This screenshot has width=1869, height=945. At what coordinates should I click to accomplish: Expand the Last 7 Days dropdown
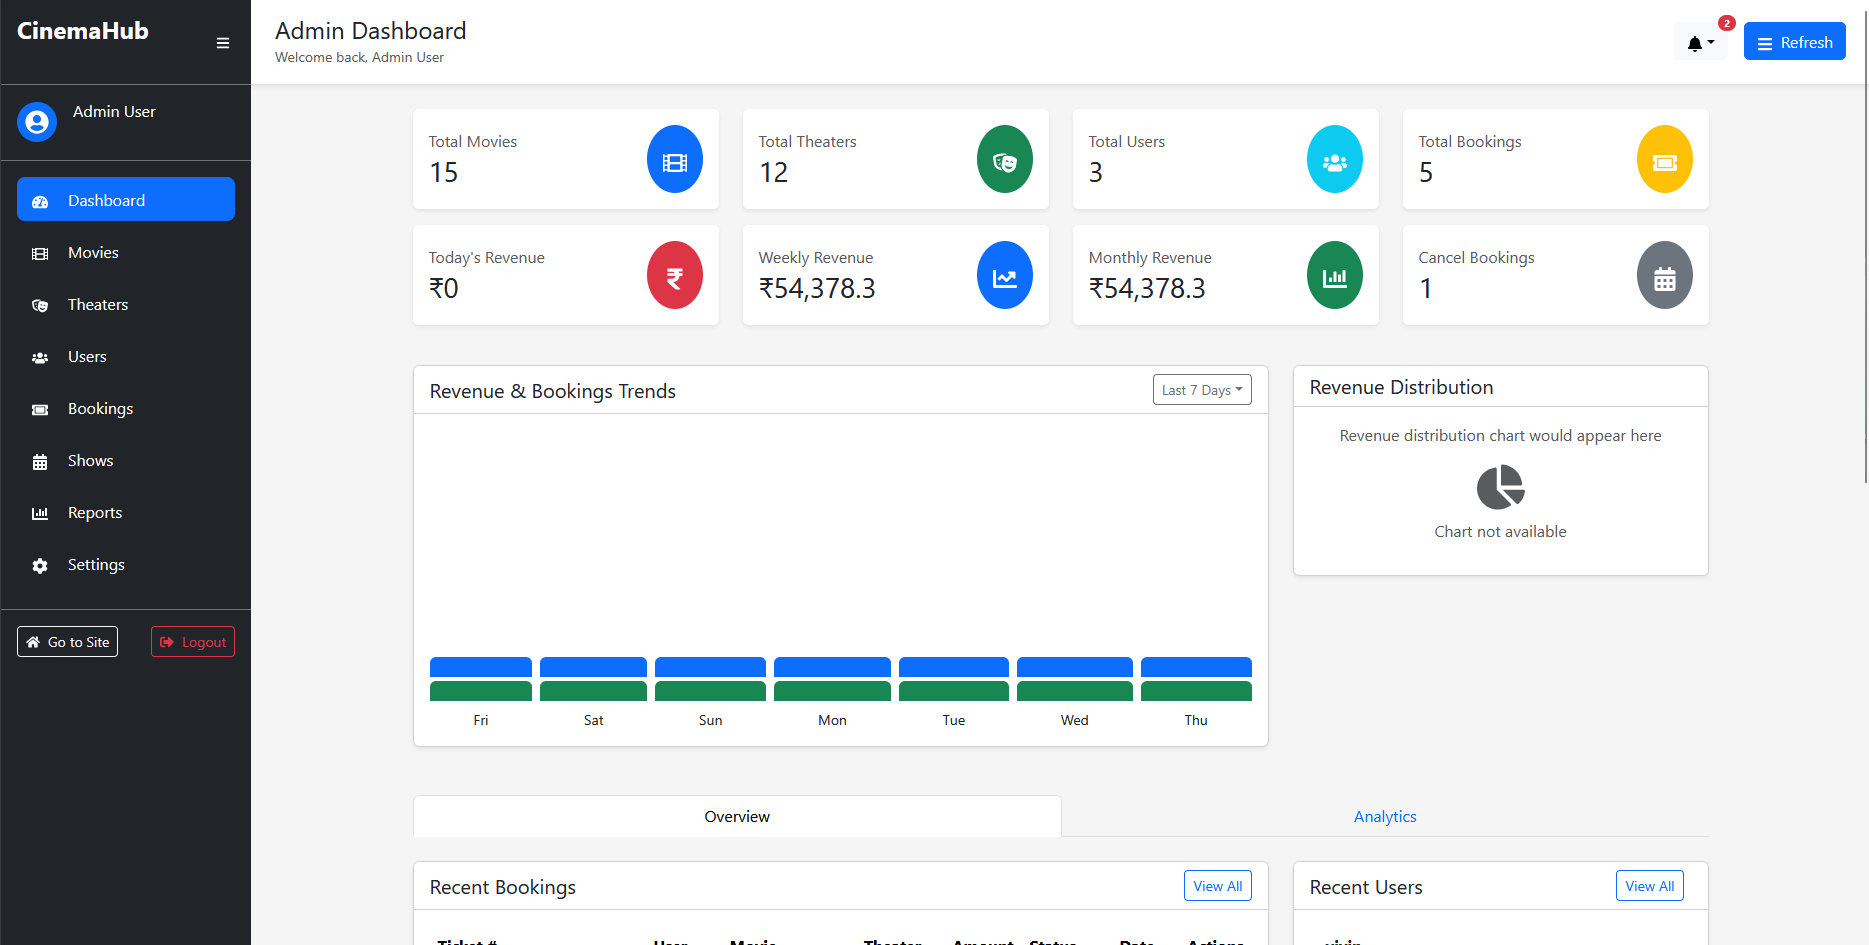pyautogui.click(x=1202, y=390)
